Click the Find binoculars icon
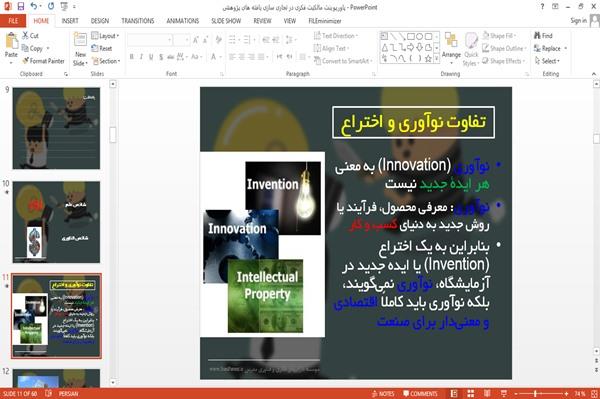600x399 pixels. (537, 36)
